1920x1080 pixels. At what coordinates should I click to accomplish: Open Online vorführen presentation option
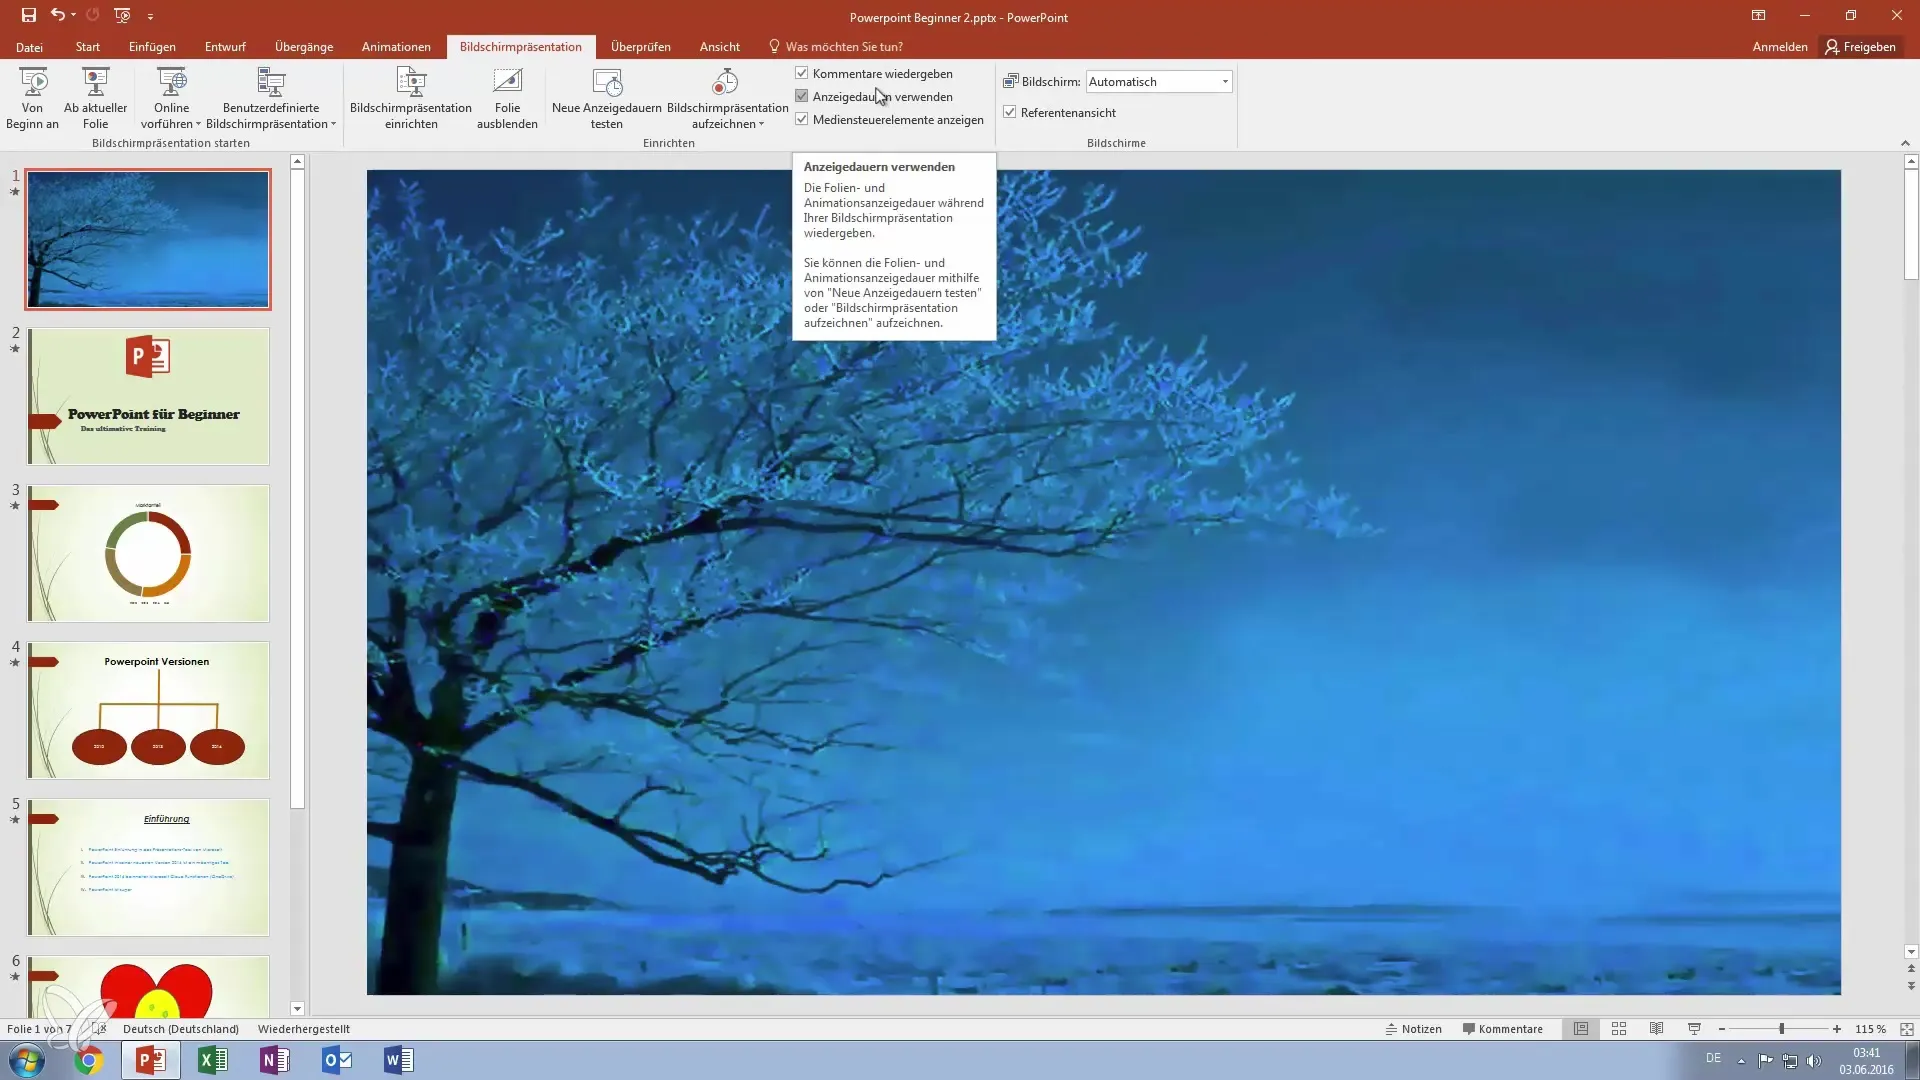click(x=171, y=98)
